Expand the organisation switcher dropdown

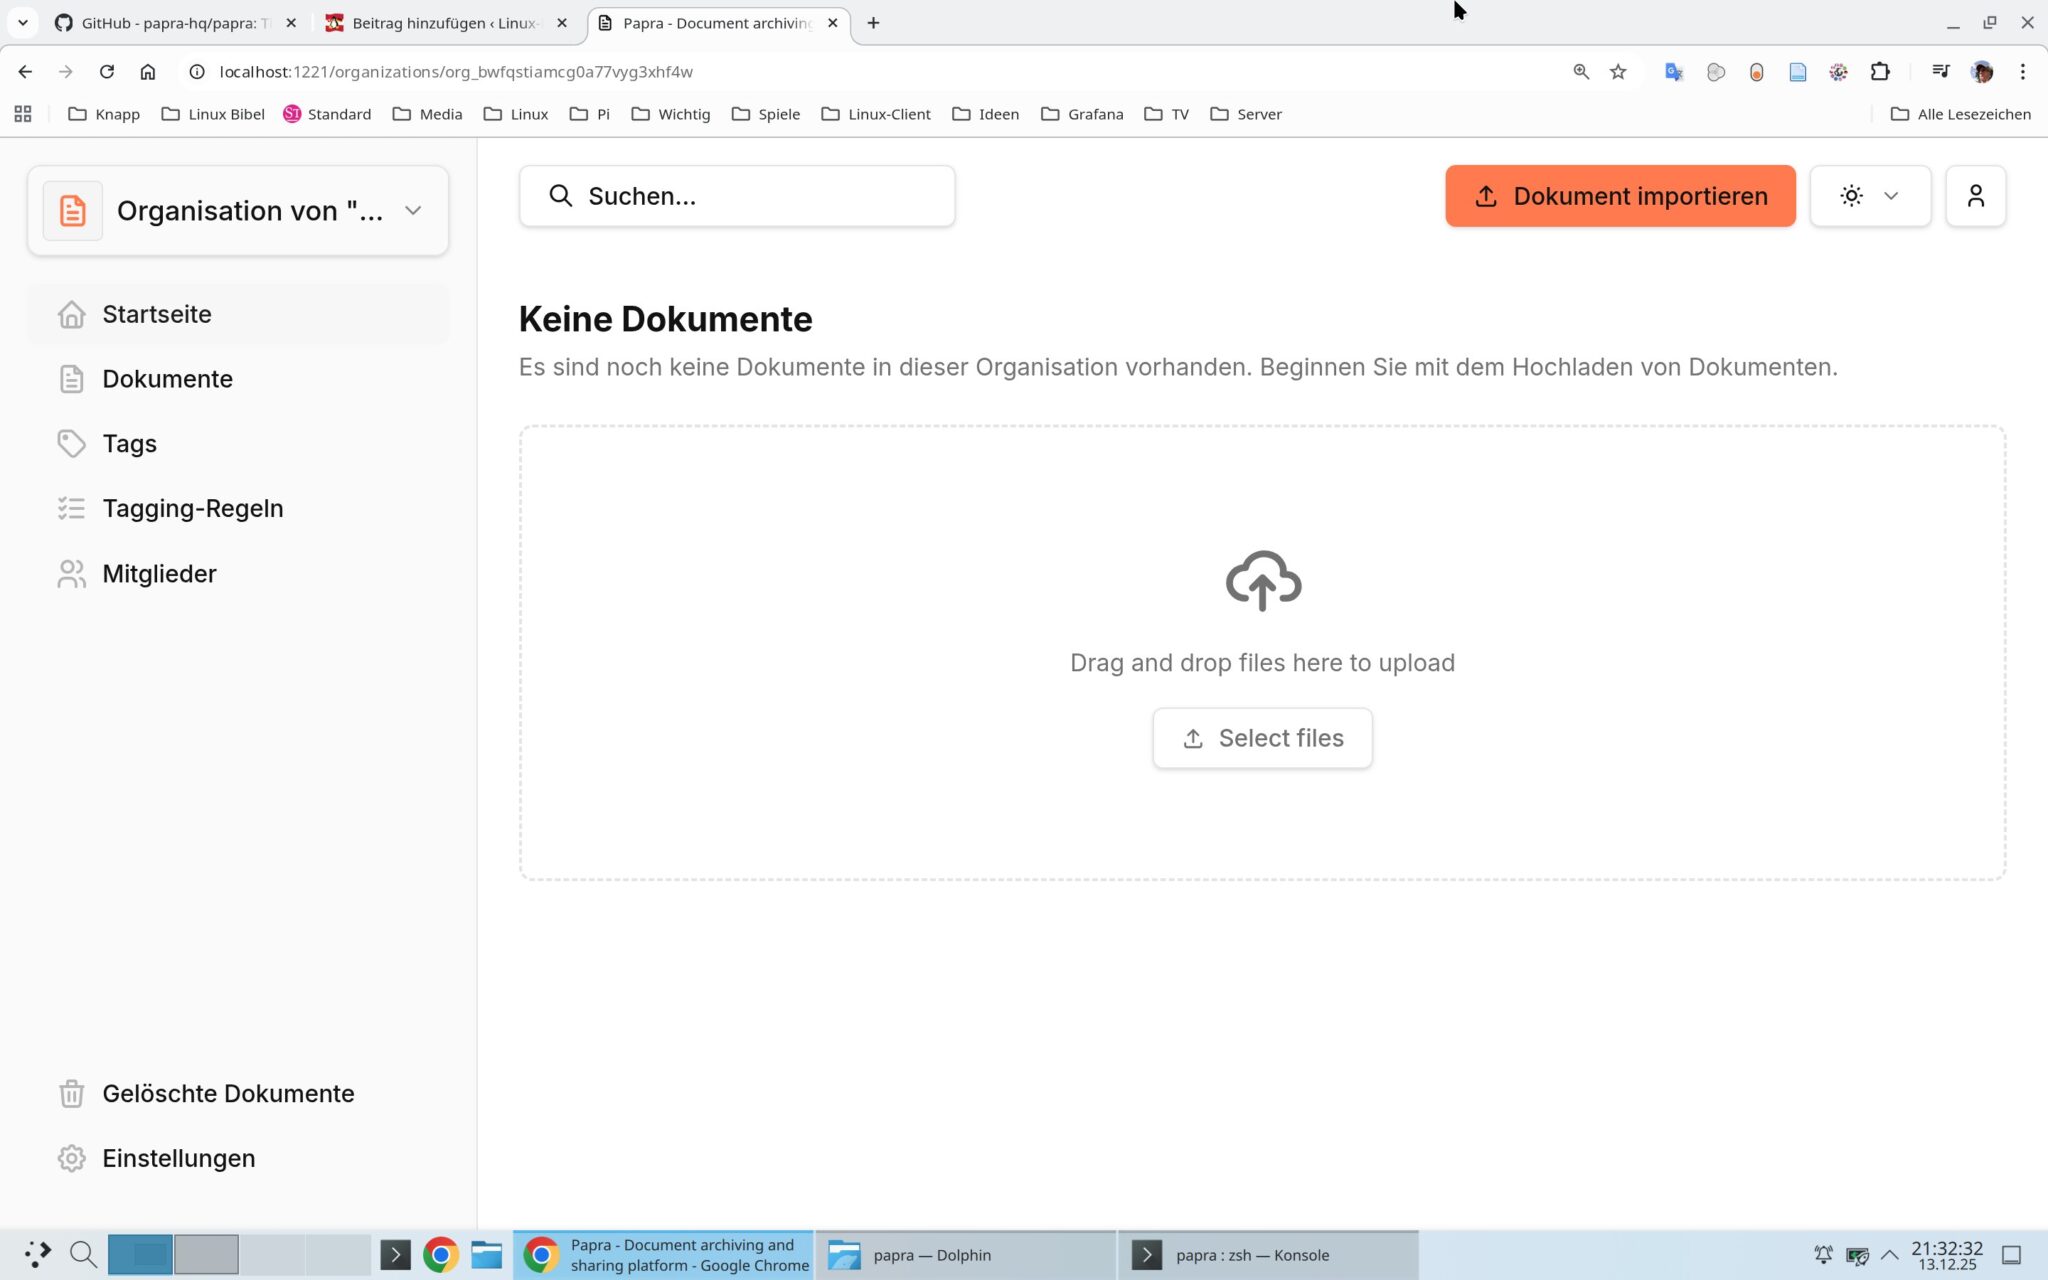(x=413, y=211)
